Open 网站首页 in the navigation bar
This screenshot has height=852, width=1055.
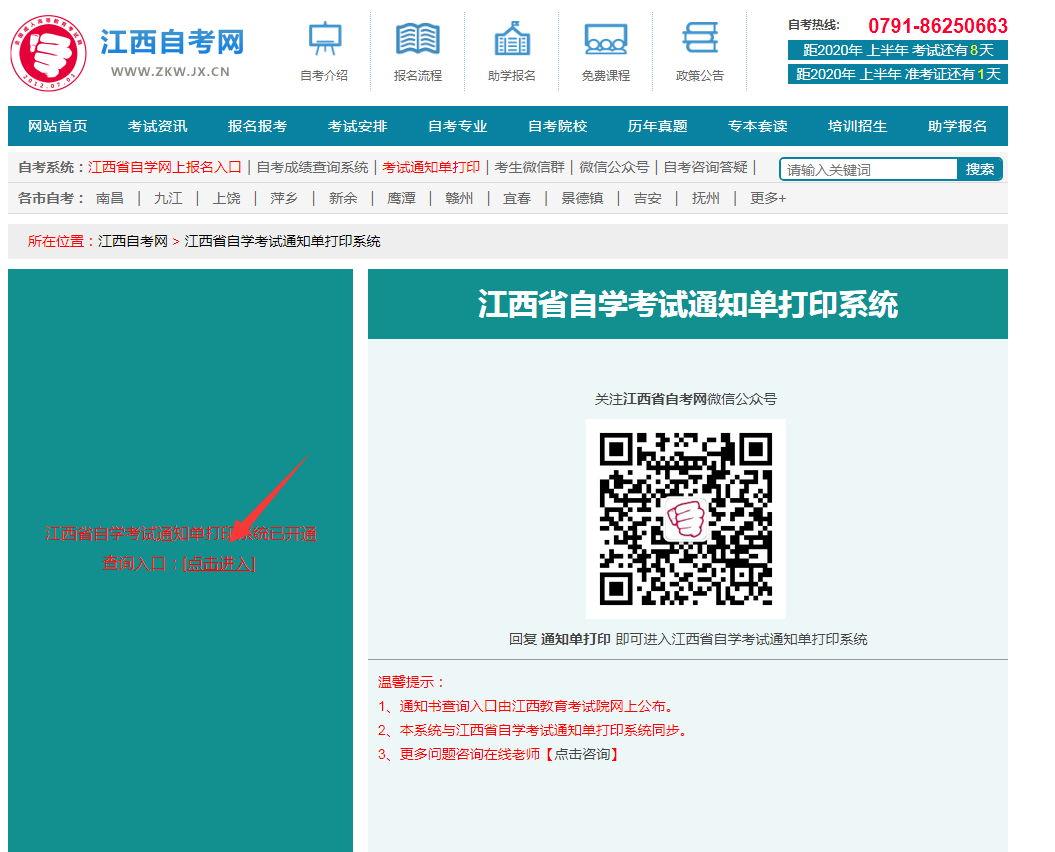click(58, 126)
